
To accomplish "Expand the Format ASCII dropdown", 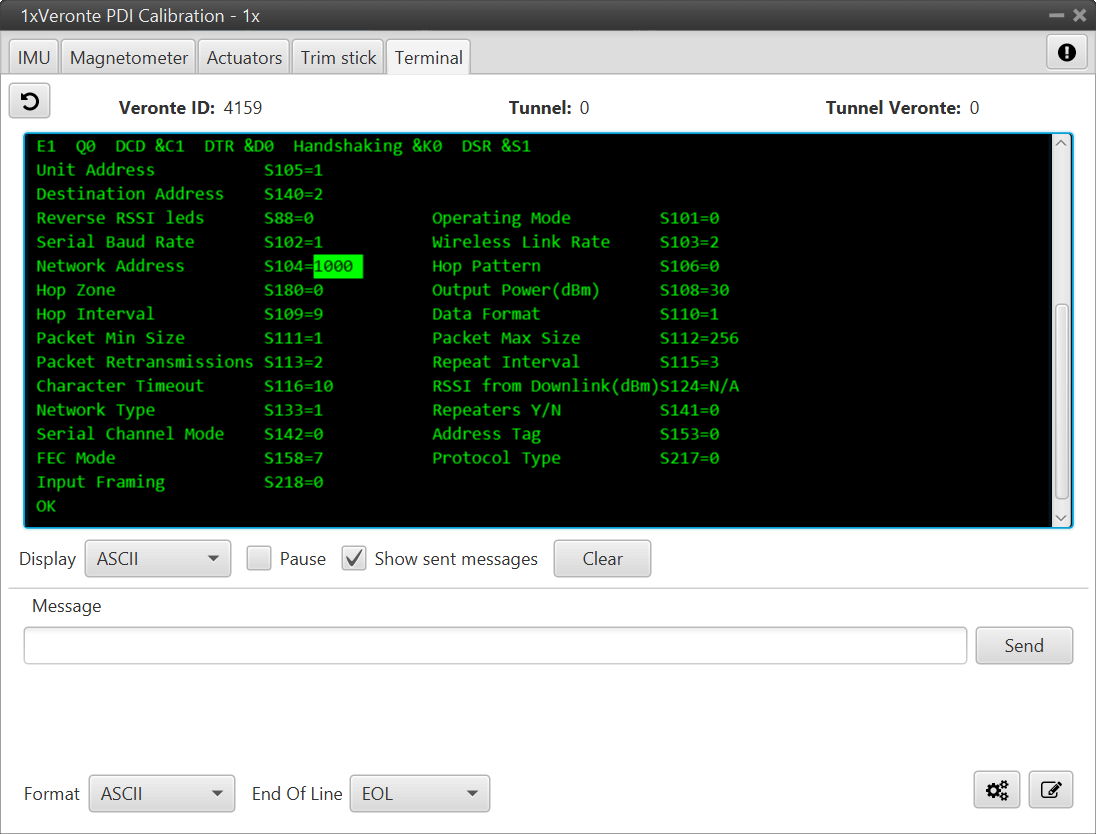I will point(162,794).
